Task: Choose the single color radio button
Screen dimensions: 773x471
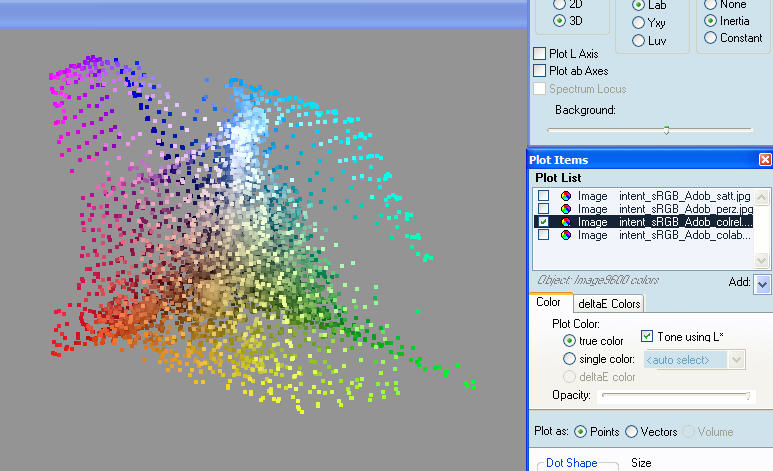Action: [570, 359]
